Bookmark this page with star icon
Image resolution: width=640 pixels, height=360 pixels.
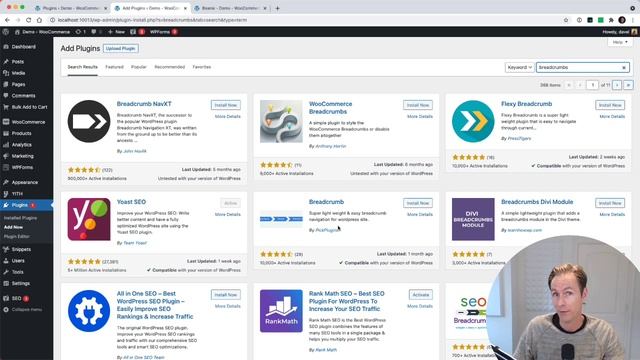[566, 20]
